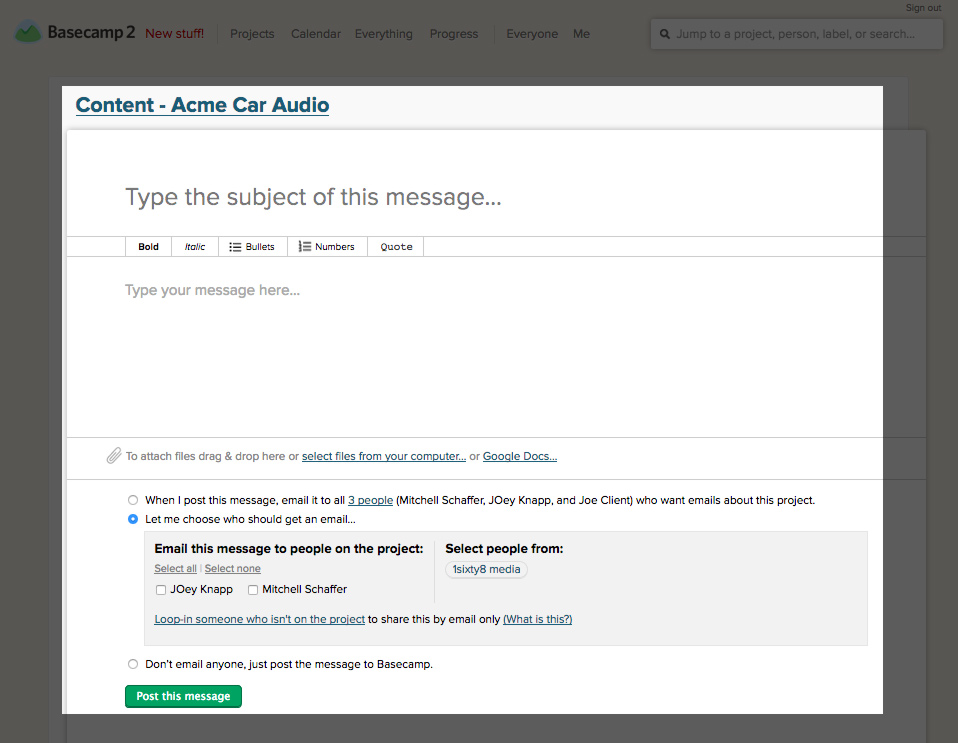
Task: Click into the message body text area
Action: pos(496,345)
